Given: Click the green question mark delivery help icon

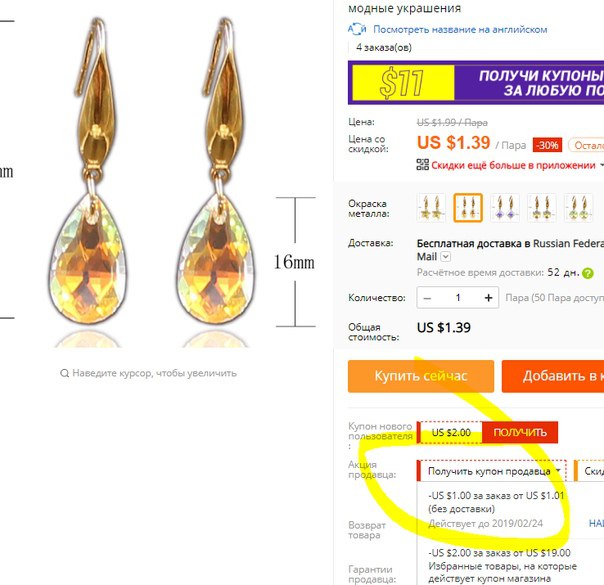Looking at the screenshot, I should point(588,273).
